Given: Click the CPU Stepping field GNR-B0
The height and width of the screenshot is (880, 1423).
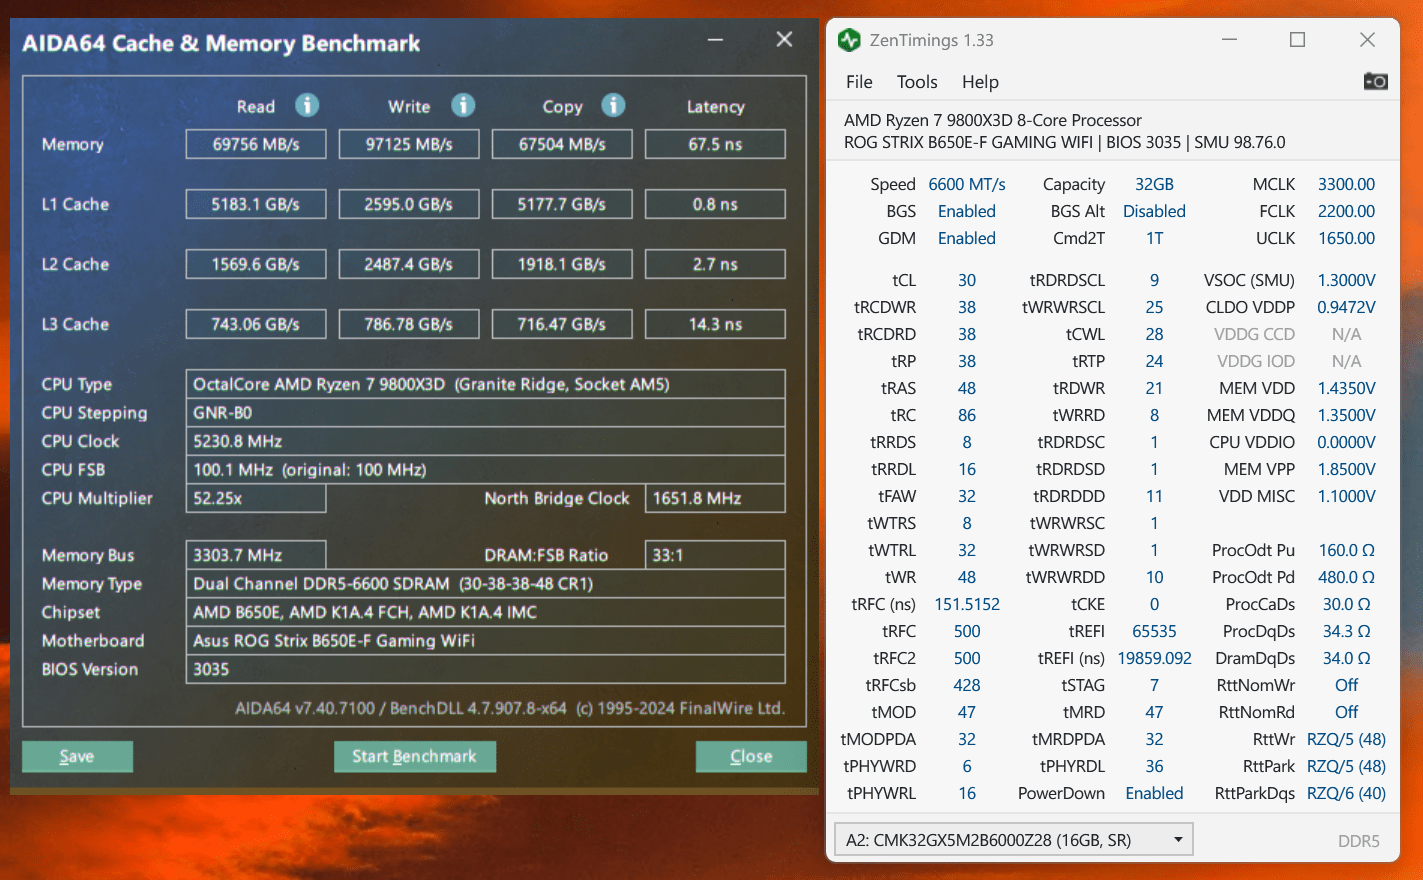Looking at the screenshot, I should (485, 412).
